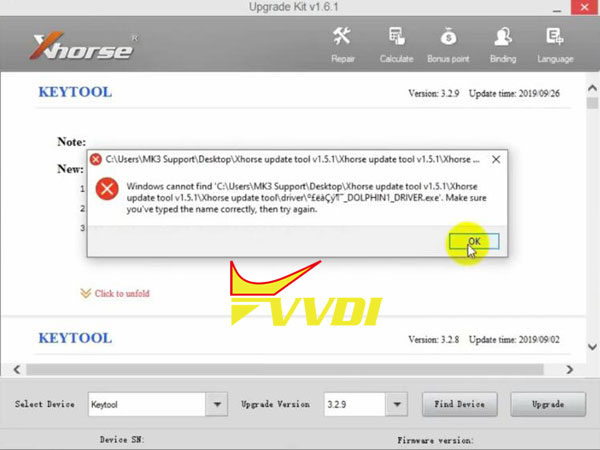Close the Windows error dialog
This screenshot has height=450, width=600.
click(x=496, y=159)
